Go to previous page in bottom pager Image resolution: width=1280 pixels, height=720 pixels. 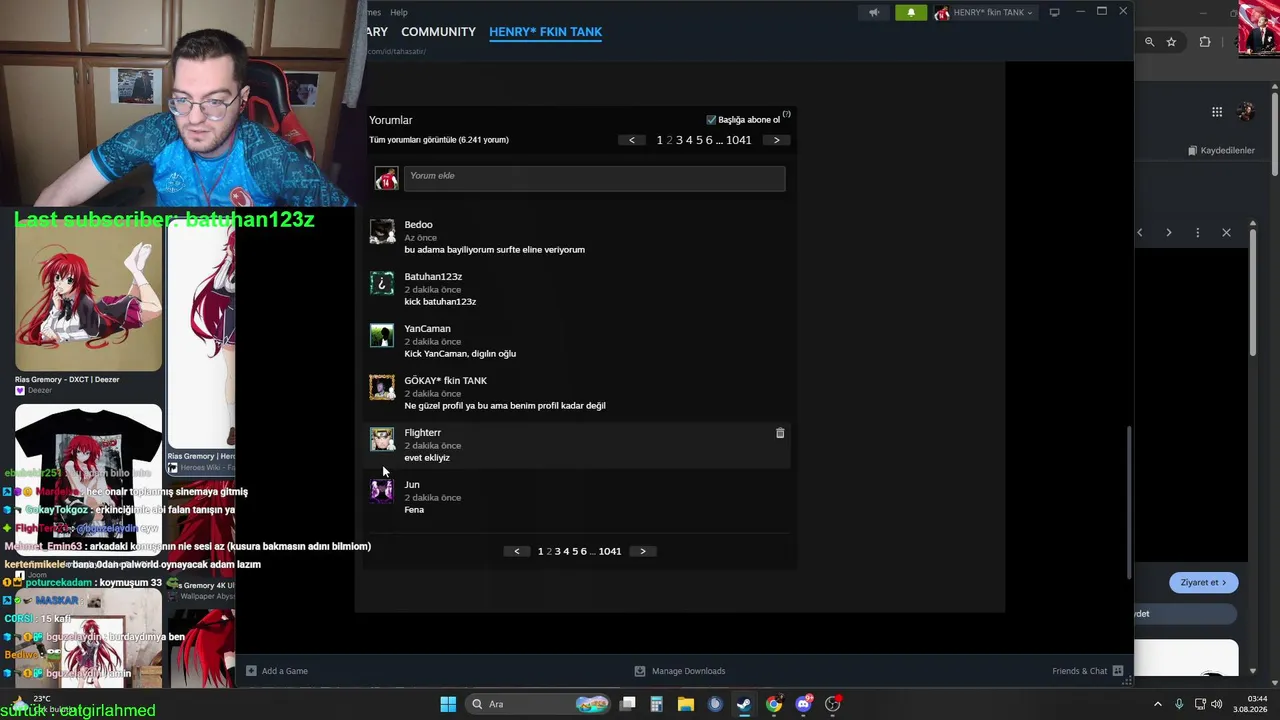(x=516, y=551)
